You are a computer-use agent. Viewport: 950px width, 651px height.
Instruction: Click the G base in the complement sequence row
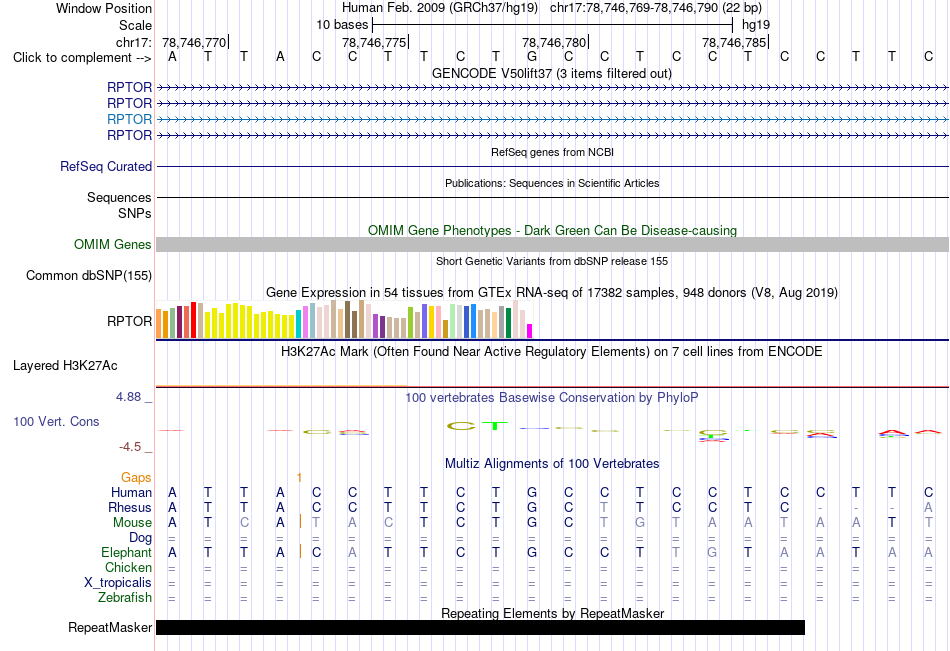tap(532, 56)
